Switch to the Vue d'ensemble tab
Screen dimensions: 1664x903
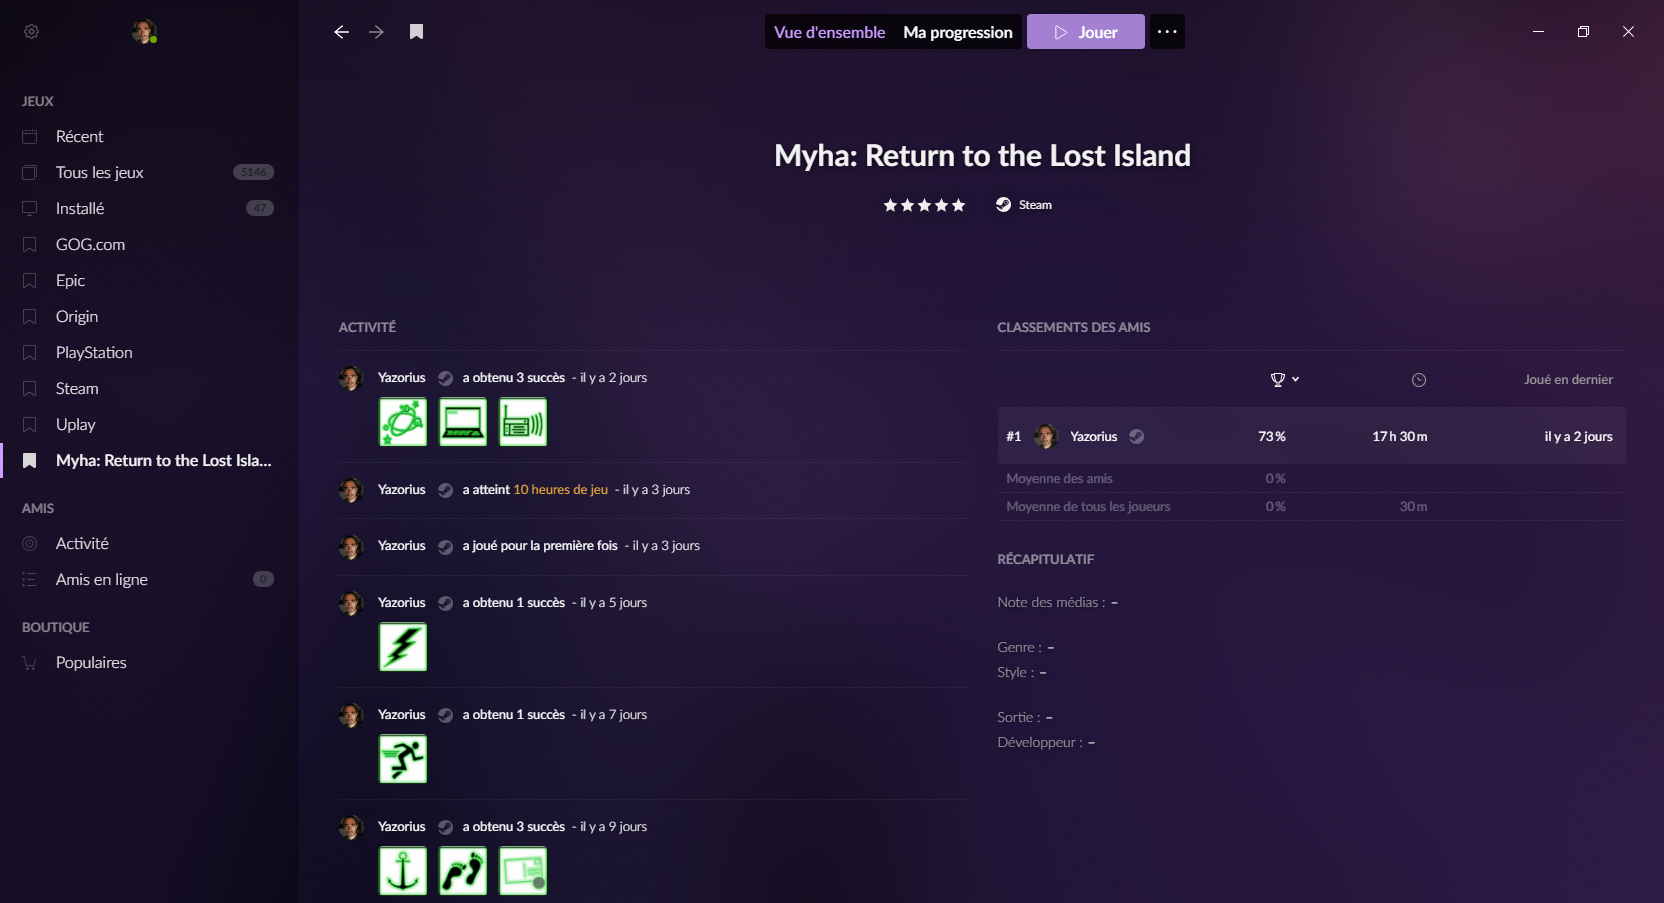(x=829, y=32)
